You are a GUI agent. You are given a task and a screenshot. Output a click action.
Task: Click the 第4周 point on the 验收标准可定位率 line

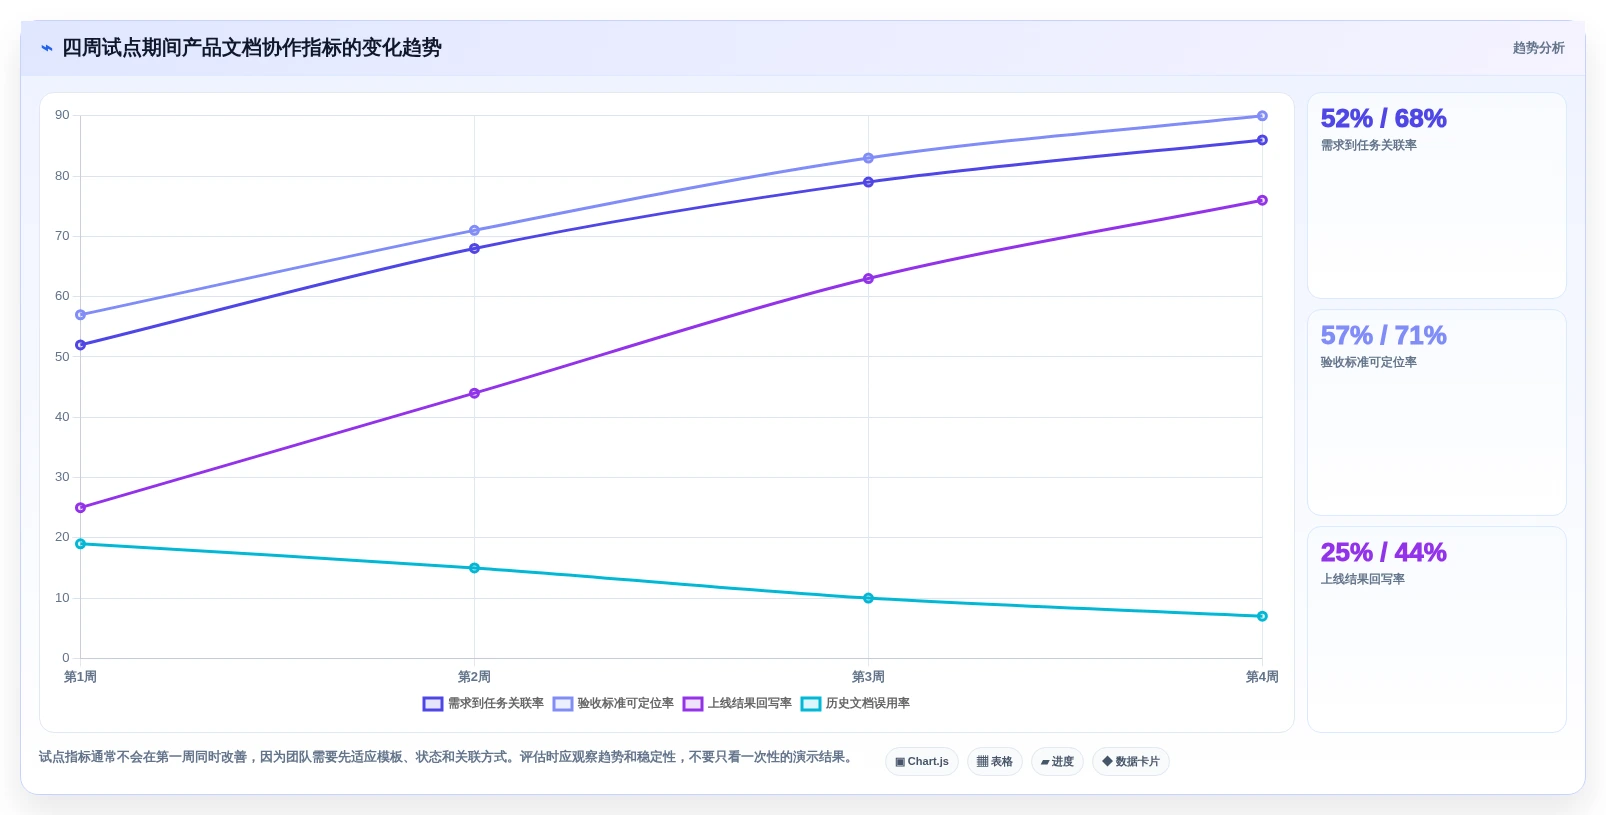1262,116
